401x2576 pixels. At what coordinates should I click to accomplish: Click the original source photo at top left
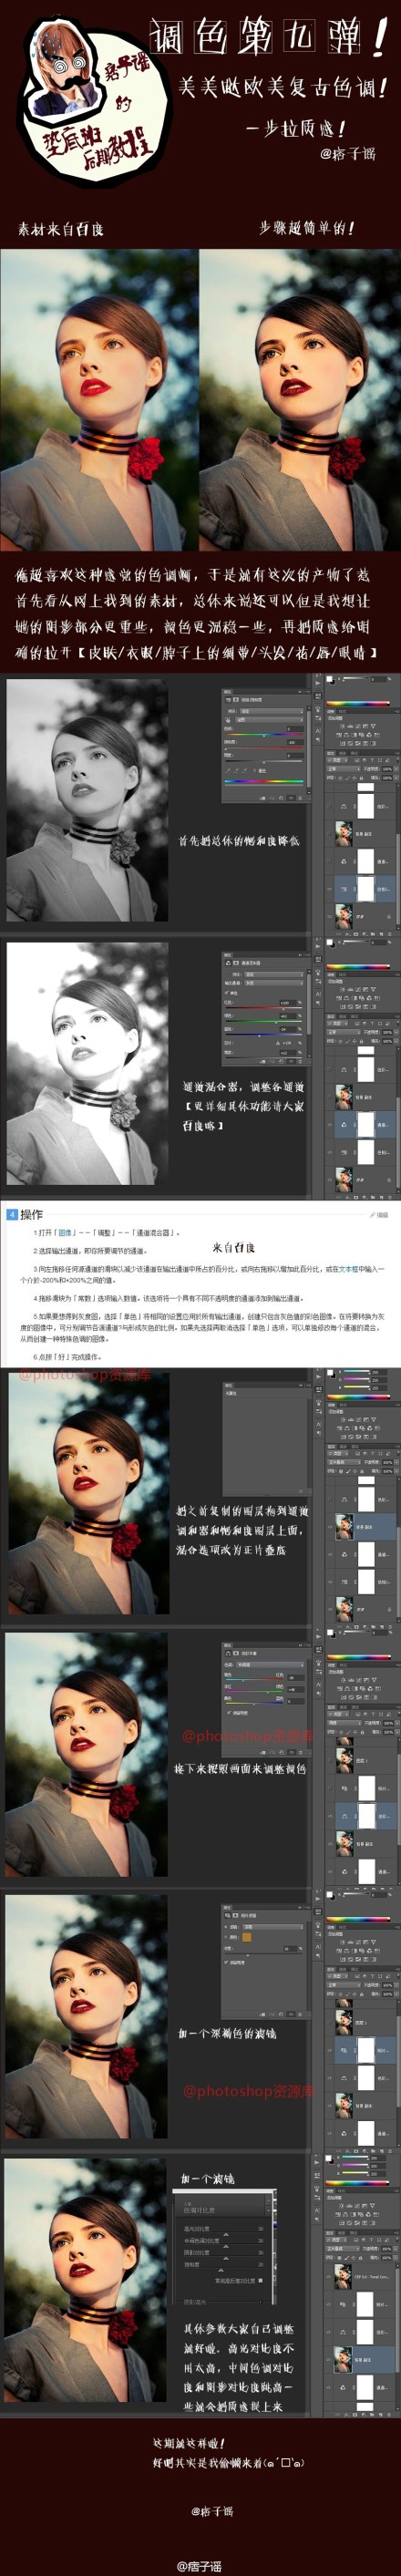pyautogui.click(x=99, y=400)
